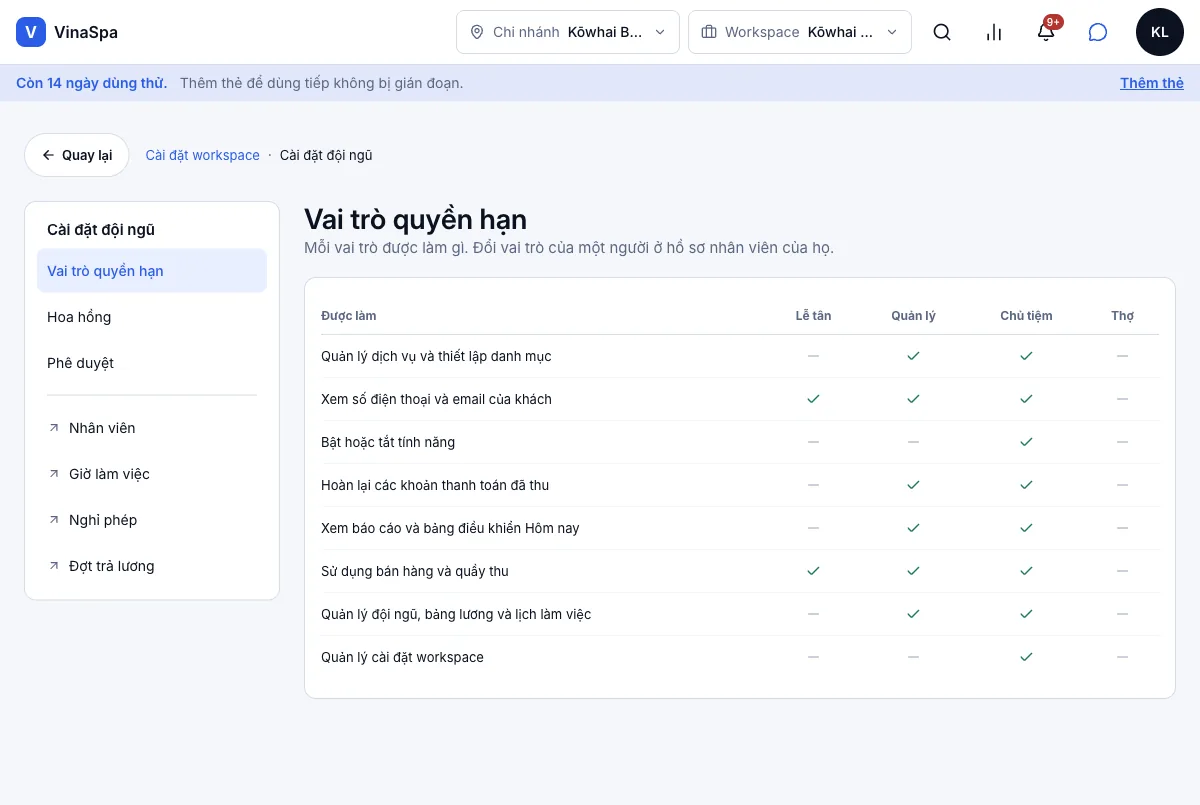This screenshot has height=805, width=1200.
Task: Toggle Chủ tiệm check for Quản lý cài đặt workspace
Action: click(1026, 657)
